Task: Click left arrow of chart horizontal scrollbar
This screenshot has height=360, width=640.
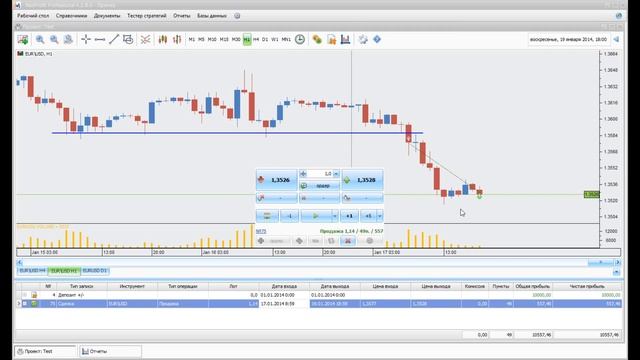Action: coord(20,262)
